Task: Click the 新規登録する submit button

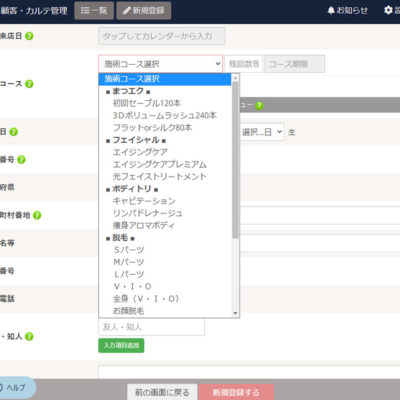Action: point(236,392)
